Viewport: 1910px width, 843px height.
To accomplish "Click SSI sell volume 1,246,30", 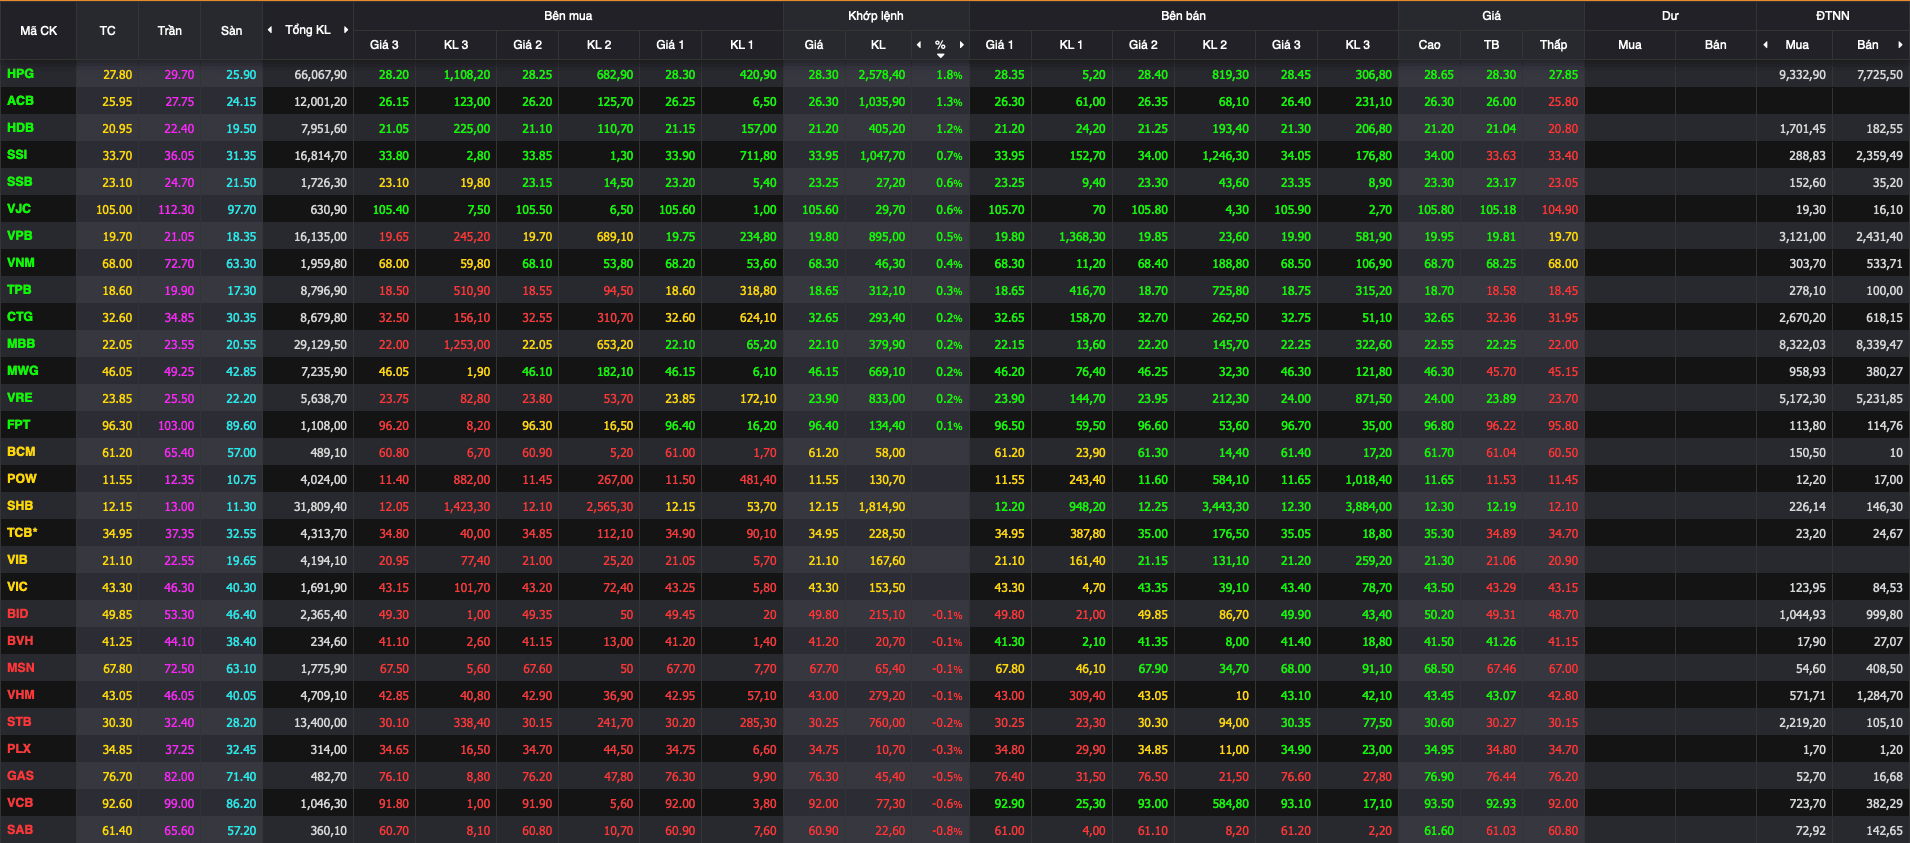I will 1225,156.
